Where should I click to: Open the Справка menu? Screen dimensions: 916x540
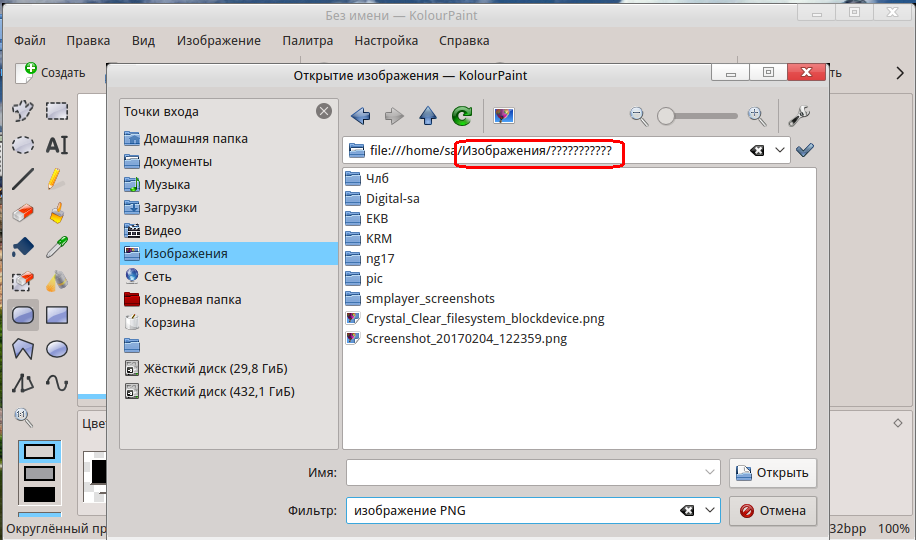[464, 41]
